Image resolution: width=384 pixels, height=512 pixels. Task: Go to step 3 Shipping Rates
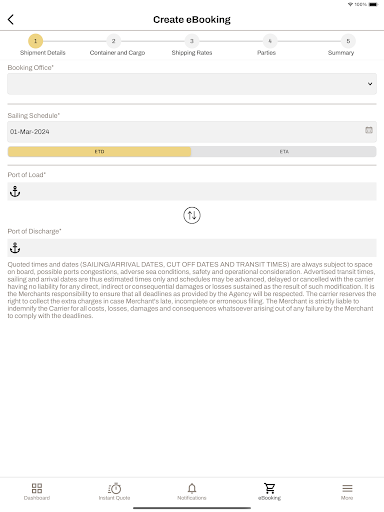[x=192, y=45]
